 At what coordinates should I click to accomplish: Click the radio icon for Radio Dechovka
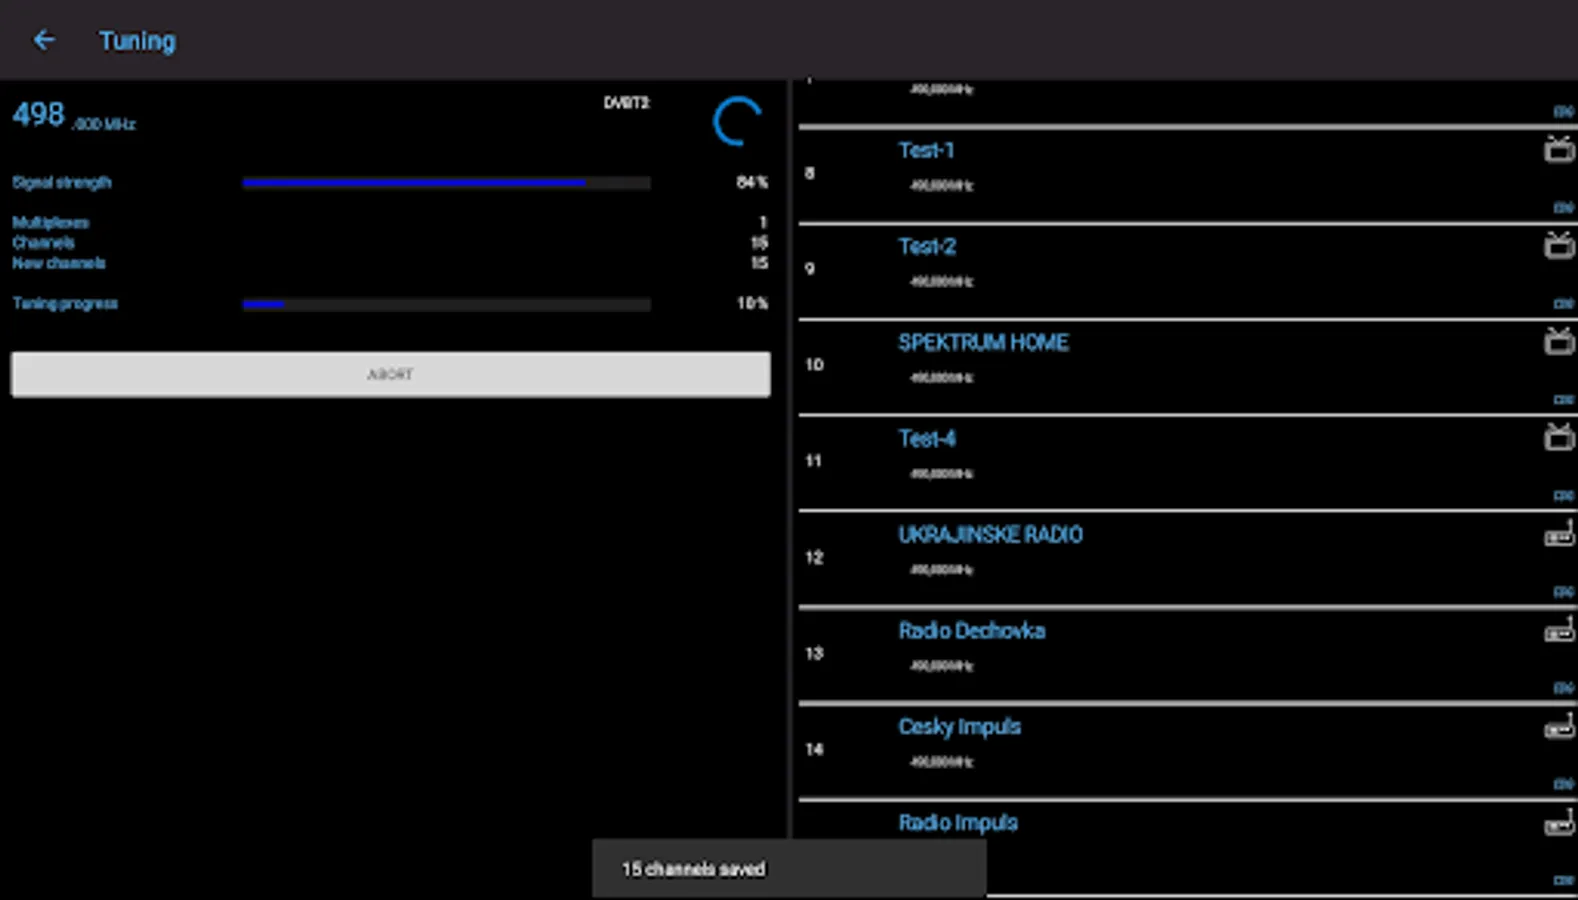pyautogui.click(x=1559, y=631)
